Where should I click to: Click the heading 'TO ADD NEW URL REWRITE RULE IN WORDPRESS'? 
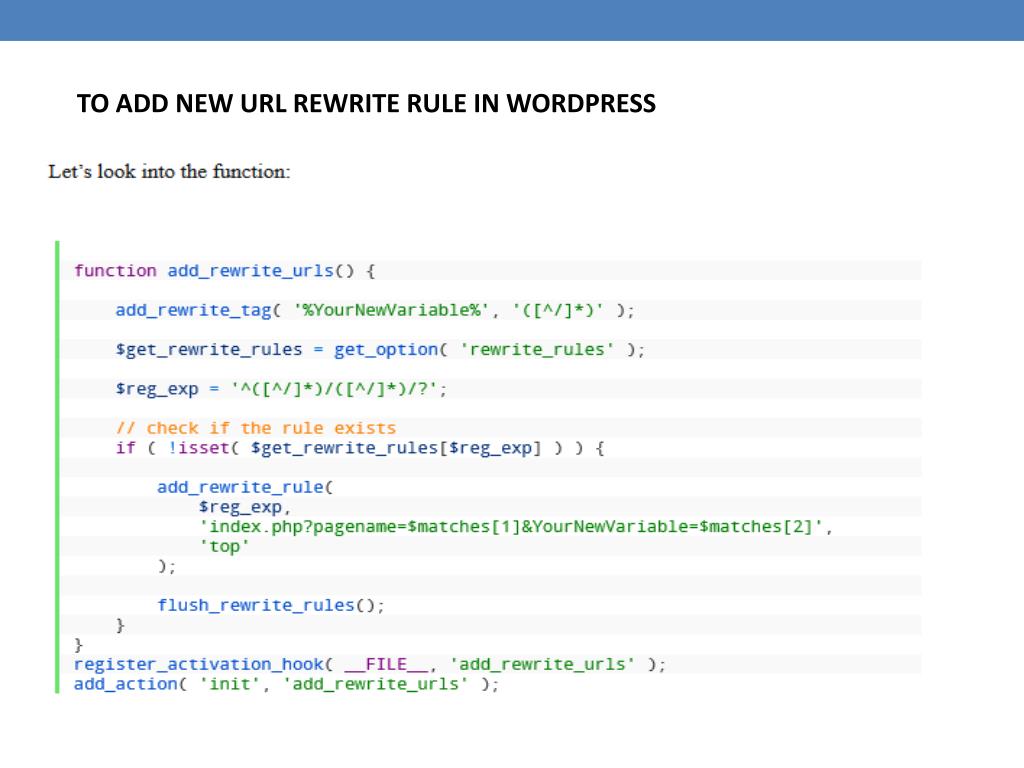[366, 104]
